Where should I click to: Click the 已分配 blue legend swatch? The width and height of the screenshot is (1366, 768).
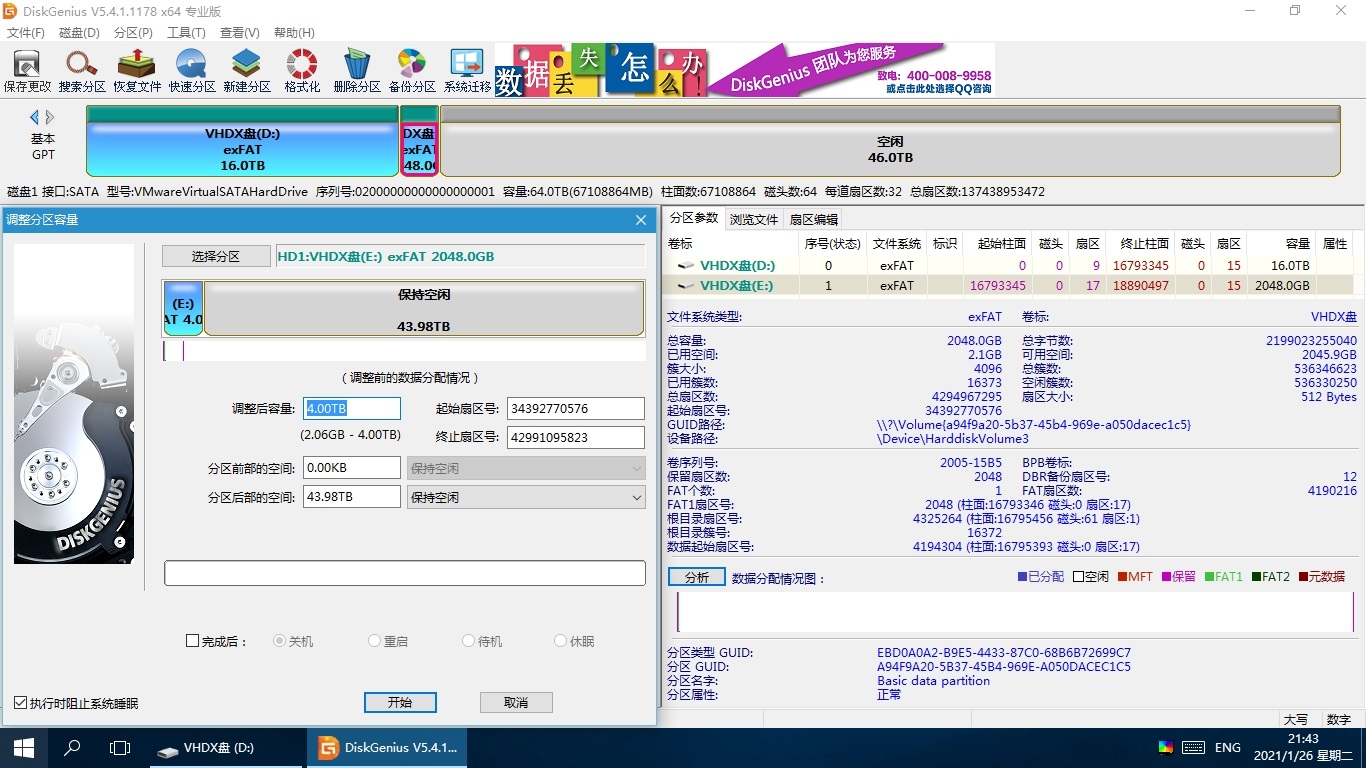pyautogui.click(x=1022, y=577)
